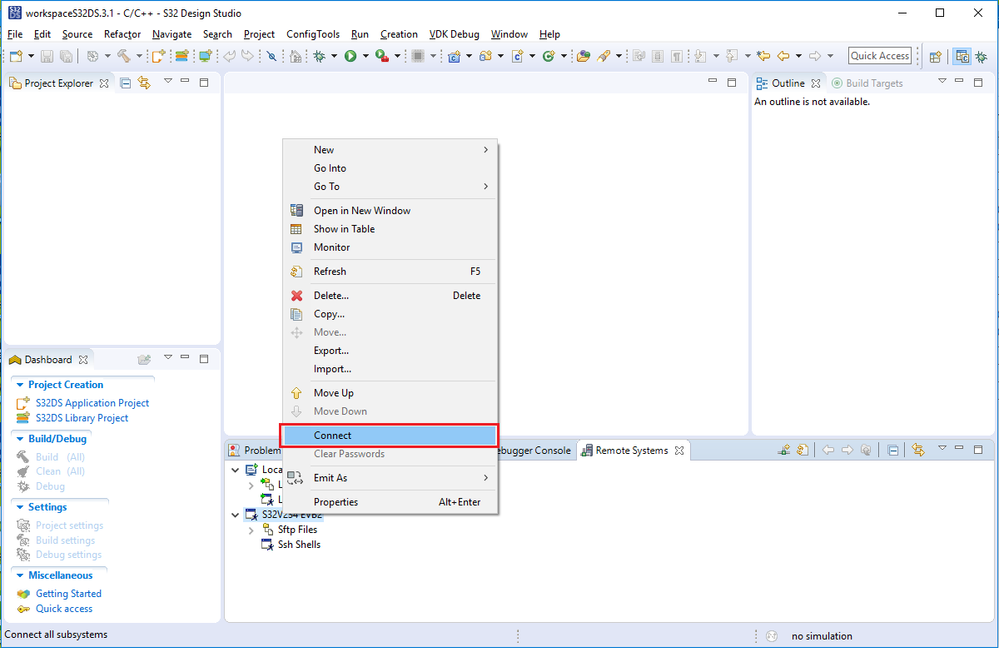Switch to the Debug perspective bug icon

(x=981, y=57)
